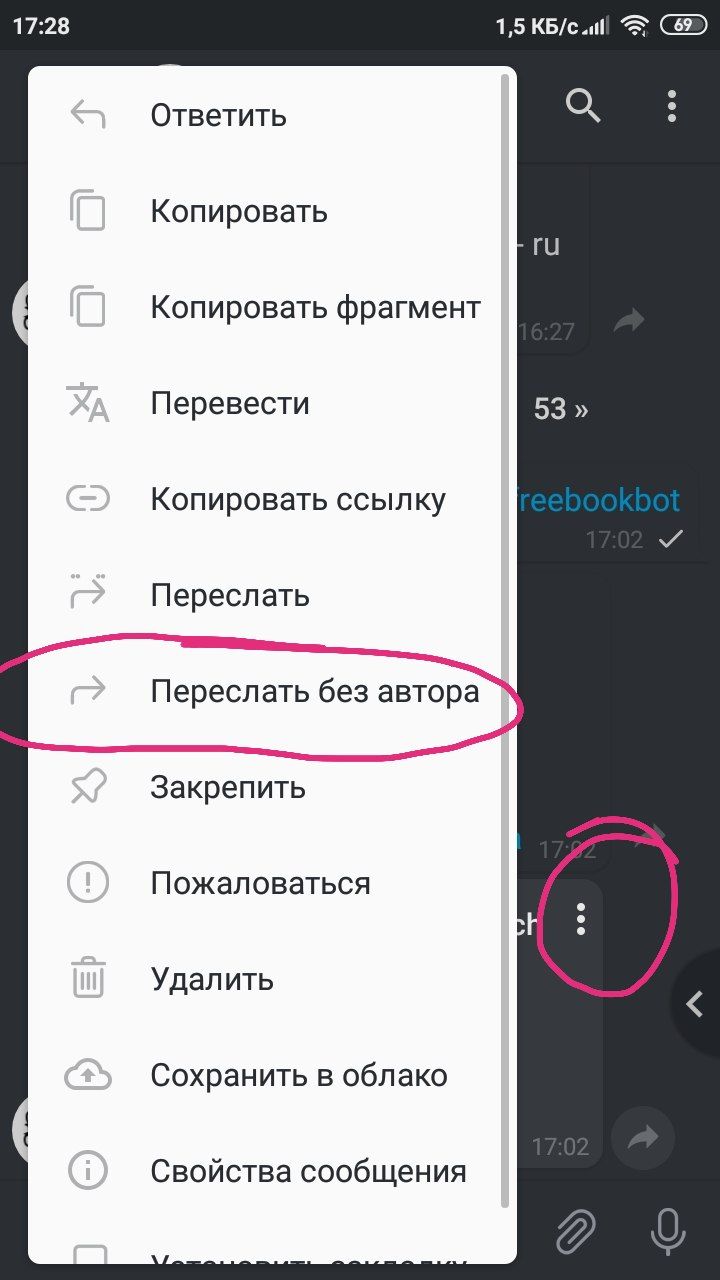Click the three-dot icon circled in pink

[581, 920]
